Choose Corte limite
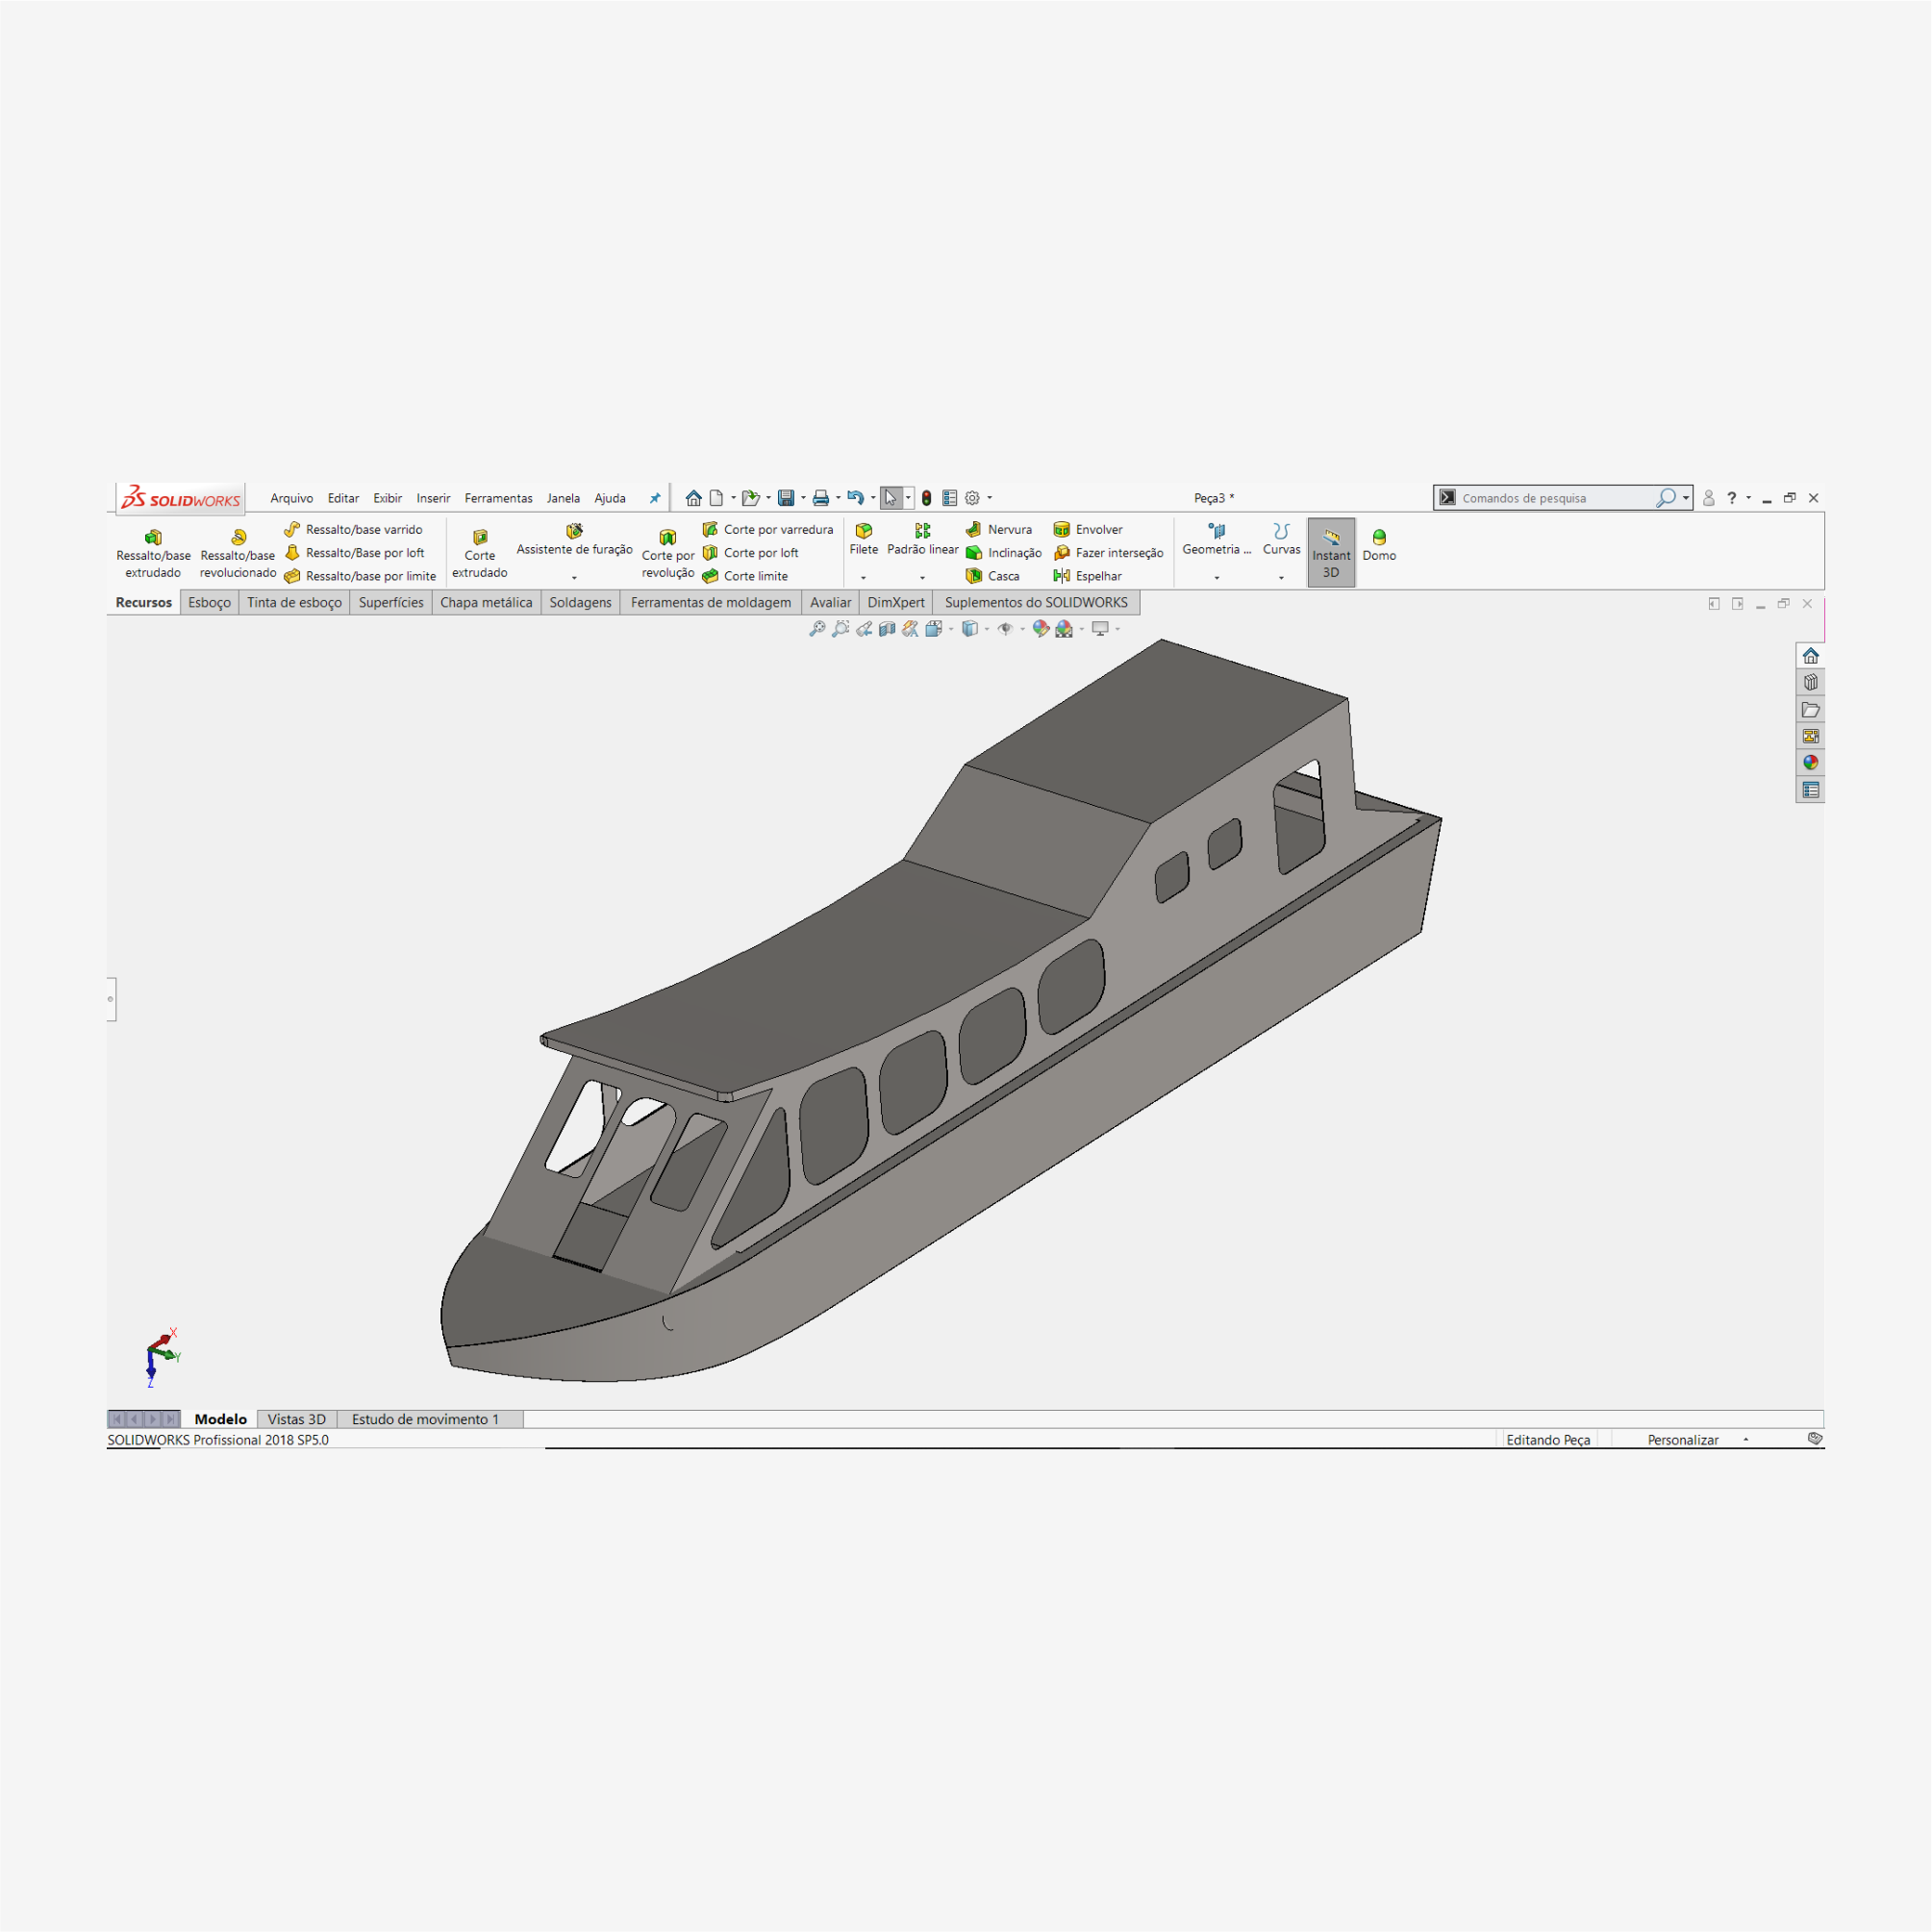This screenshot has height=1932, width=1932. [x=745, y=576]
